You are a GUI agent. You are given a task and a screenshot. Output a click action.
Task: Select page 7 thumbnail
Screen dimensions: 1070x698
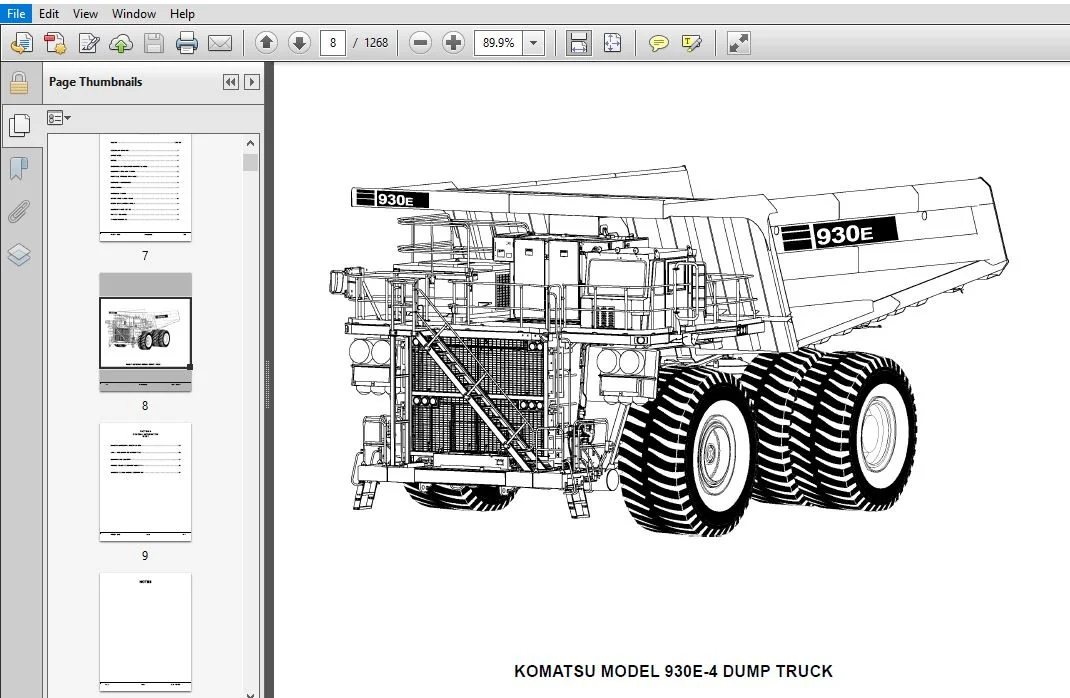click(x=145, y=187)
